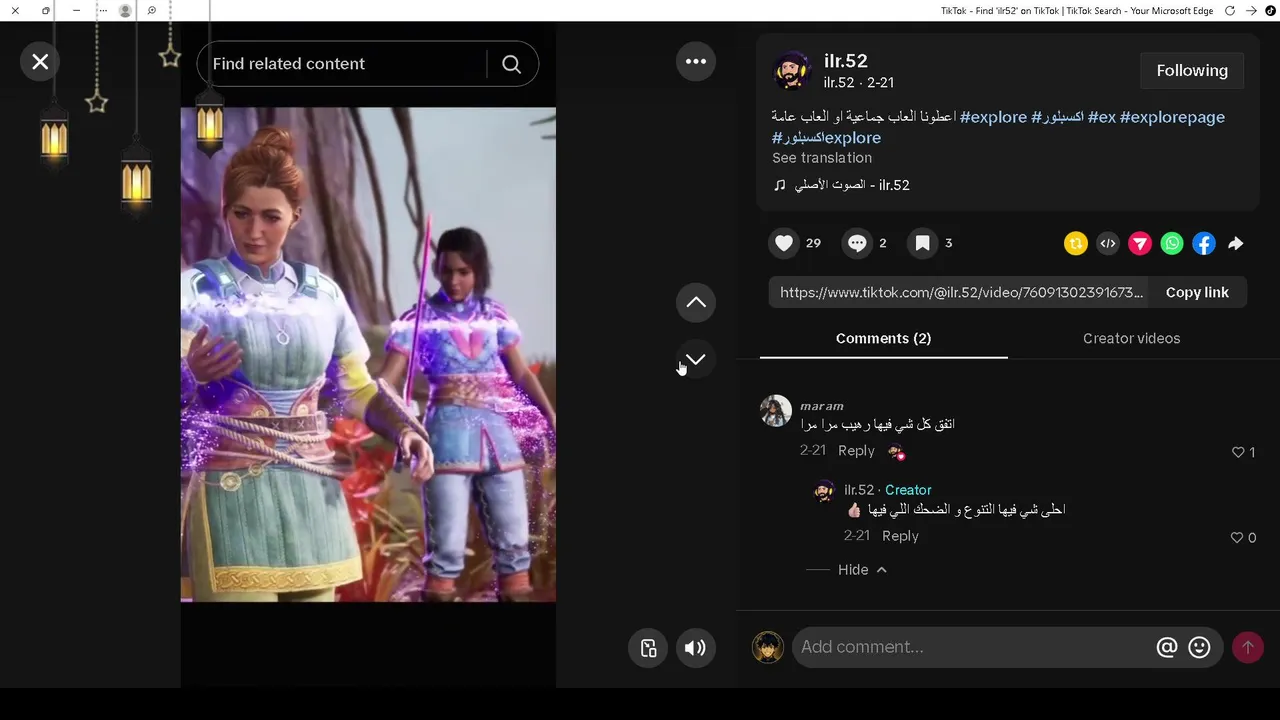Reply to ilr.52's creator comment

coord(900,536)
